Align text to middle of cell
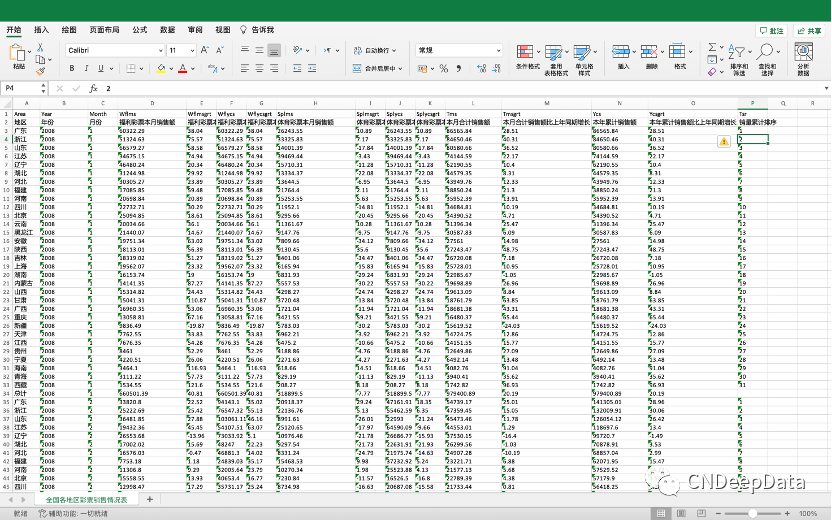Image resolution: width=832 pixels, height=520 pixels. click(259, 50)
